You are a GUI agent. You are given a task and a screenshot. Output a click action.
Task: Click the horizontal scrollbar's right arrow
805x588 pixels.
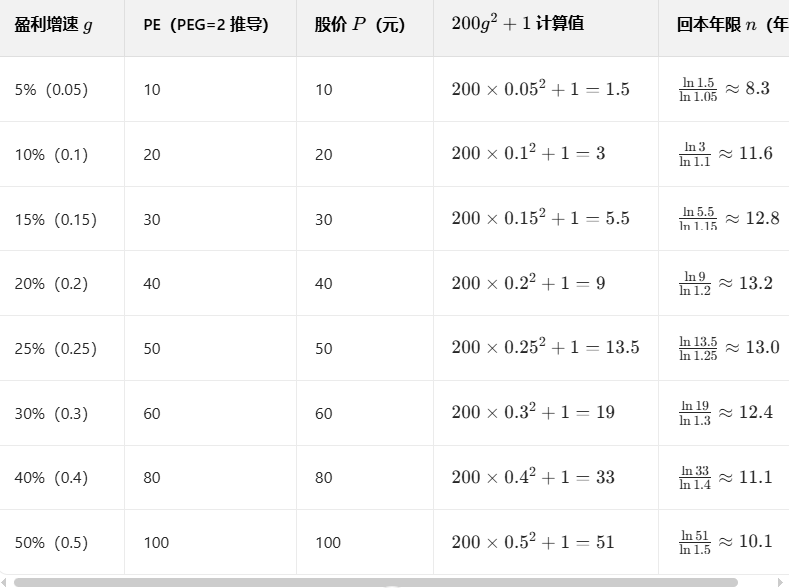coord(781,582)
